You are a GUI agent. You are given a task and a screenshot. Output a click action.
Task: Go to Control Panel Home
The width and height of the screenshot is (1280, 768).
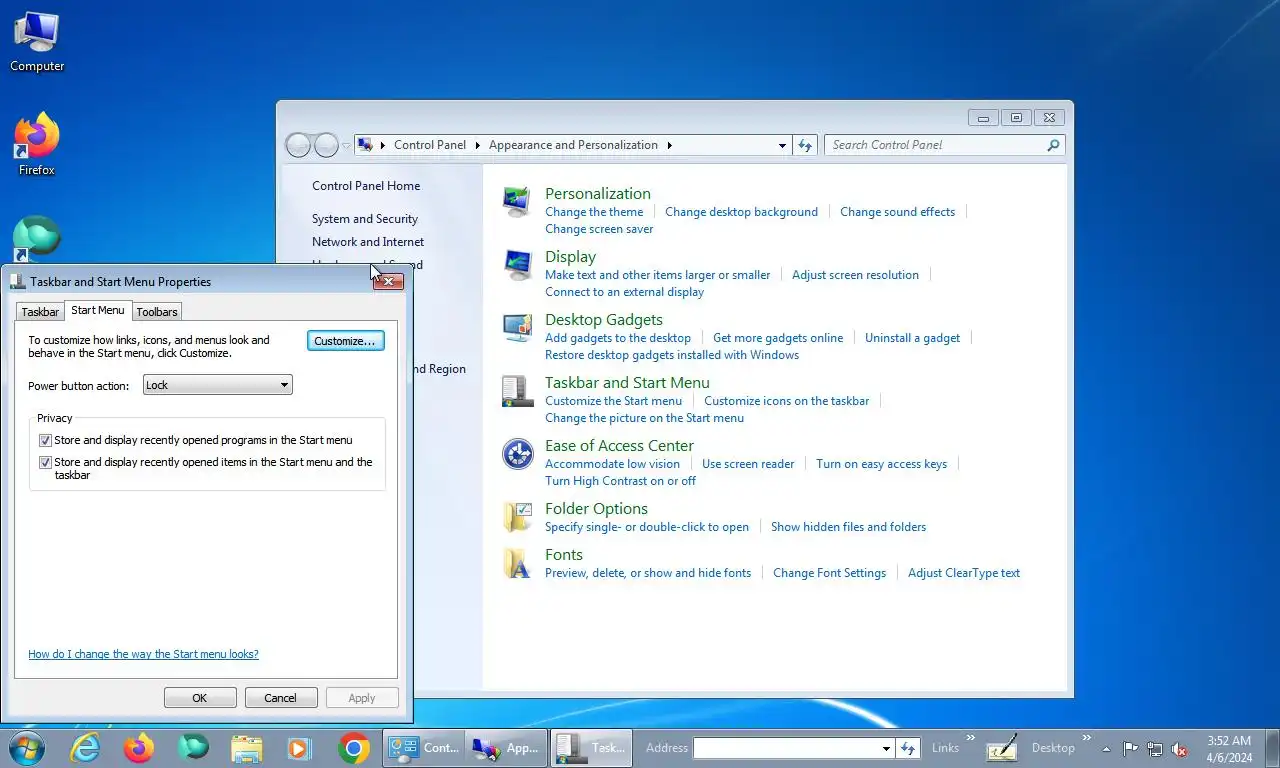tap(366, 186)
